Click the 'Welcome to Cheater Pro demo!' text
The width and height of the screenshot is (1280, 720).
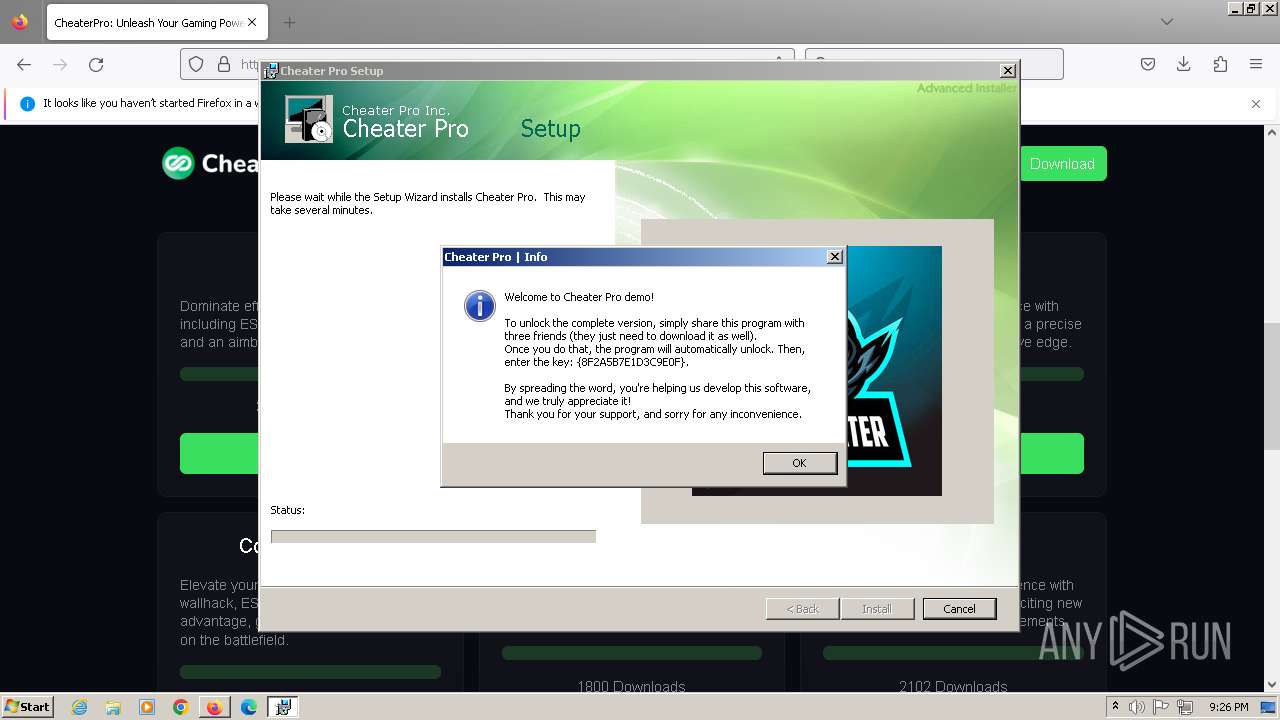(x=579, y=297)
